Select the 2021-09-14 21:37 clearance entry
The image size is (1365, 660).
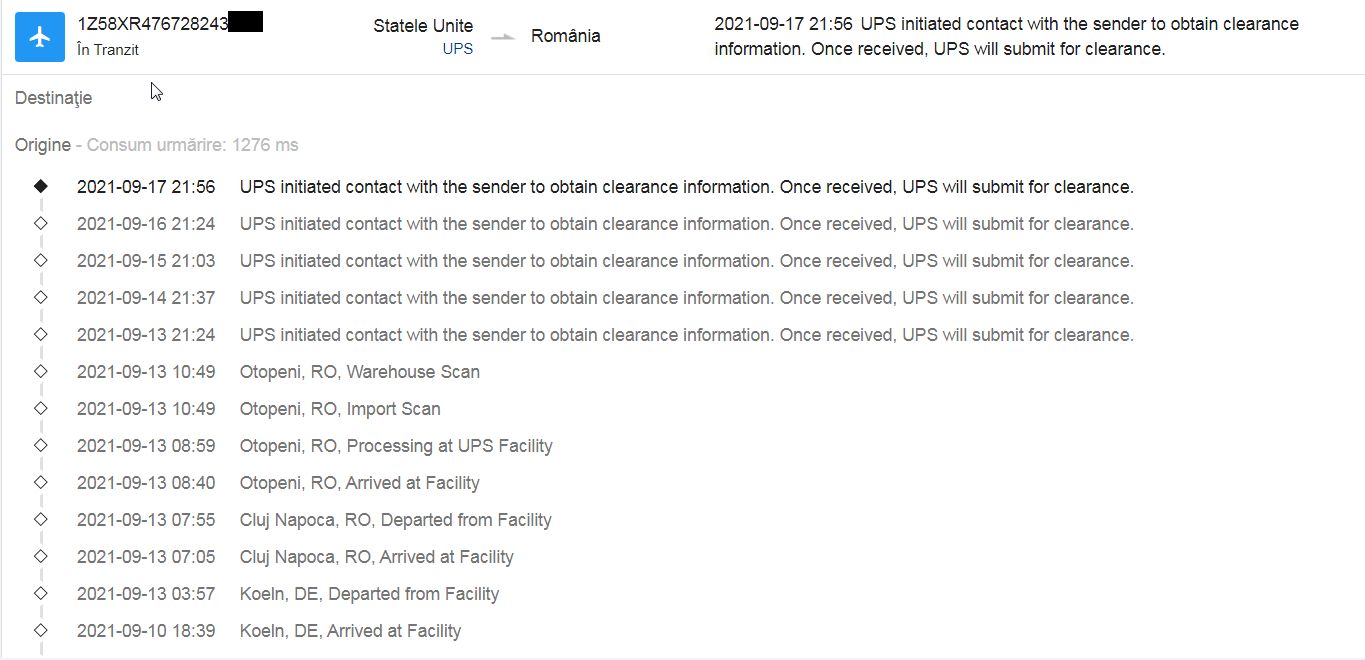[x=605, y=297]
